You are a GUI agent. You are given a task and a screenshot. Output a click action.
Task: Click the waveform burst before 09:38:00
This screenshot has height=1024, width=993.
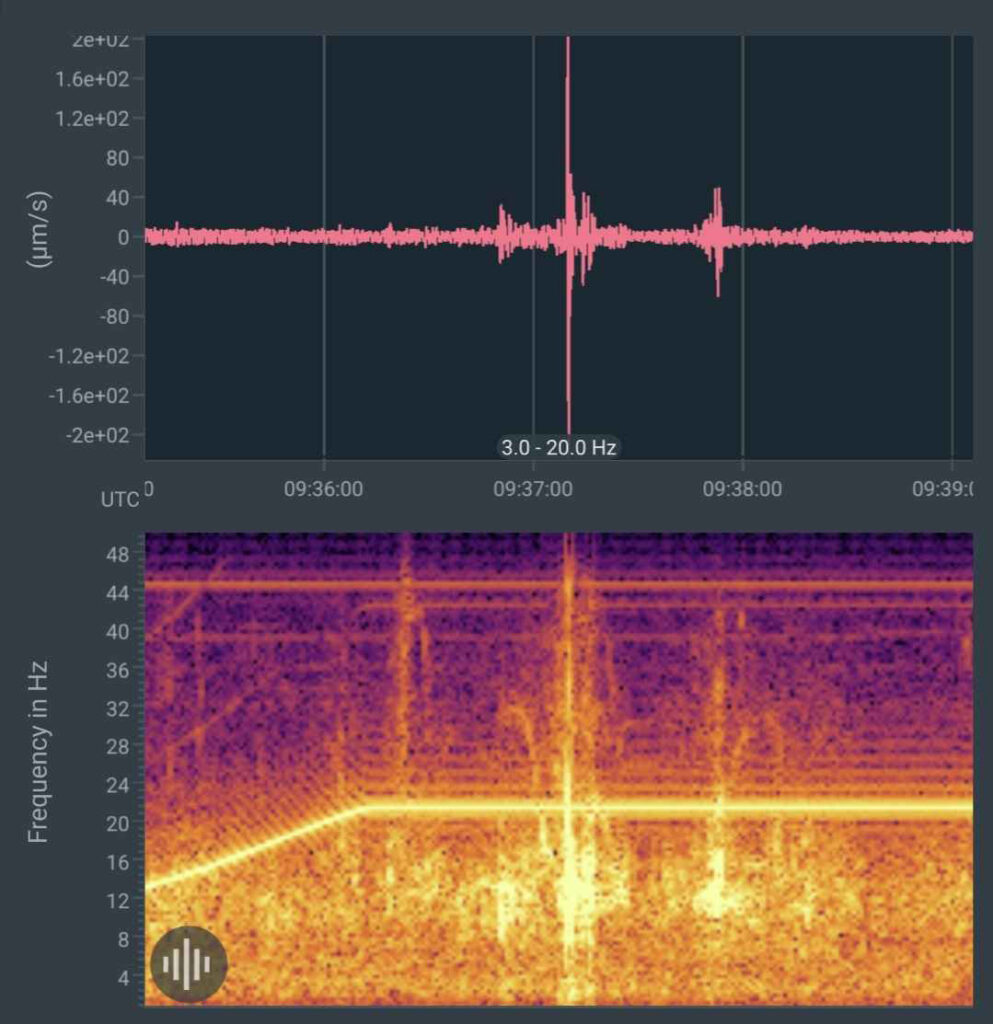(x=714, y=240)
